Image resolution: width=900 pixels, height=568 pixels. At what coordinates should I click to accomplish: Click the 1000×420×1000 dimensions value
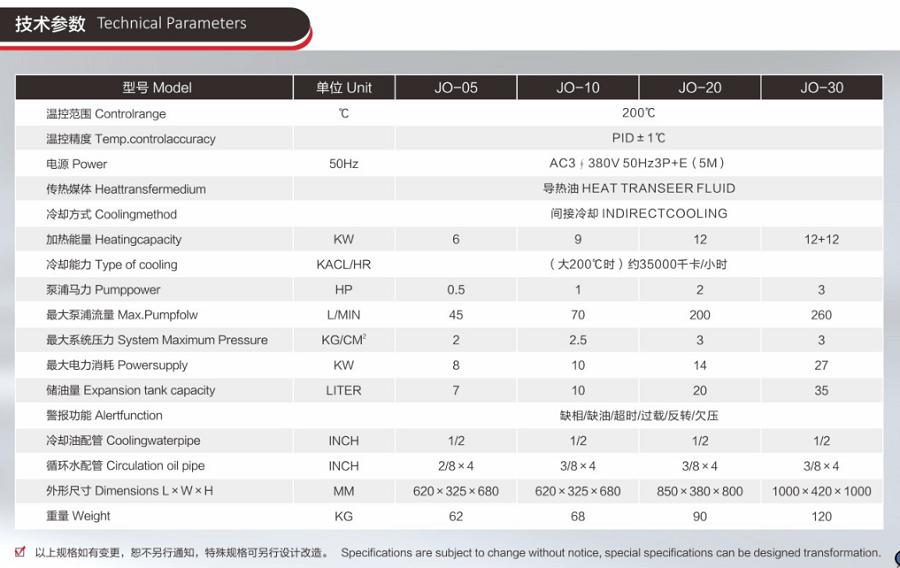[x=821, y=491]
